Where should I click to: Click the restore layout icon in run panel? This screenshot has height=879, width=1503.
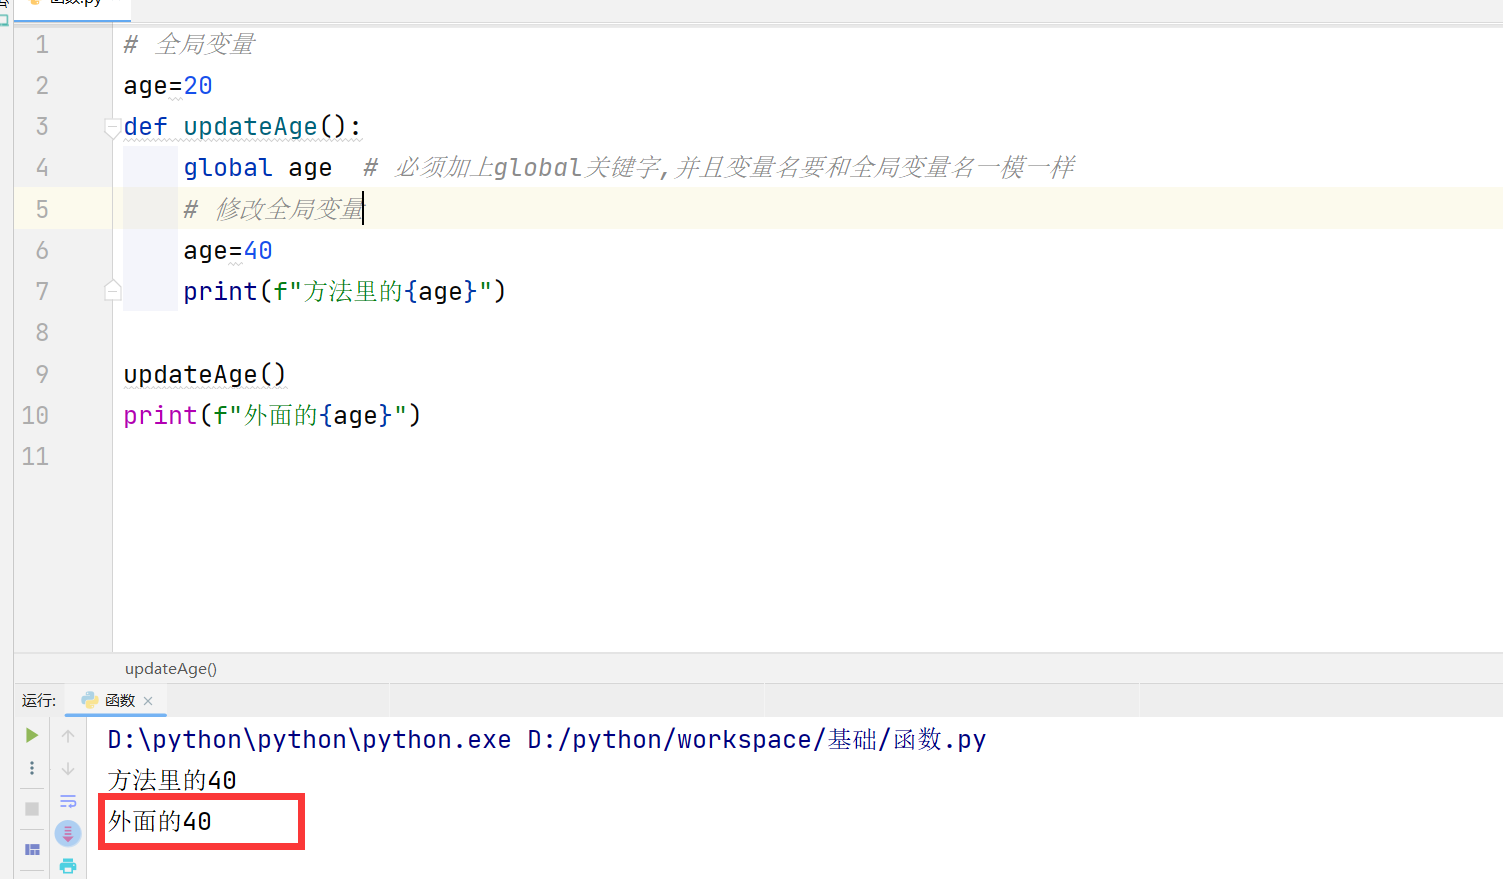tap(32, 849)
